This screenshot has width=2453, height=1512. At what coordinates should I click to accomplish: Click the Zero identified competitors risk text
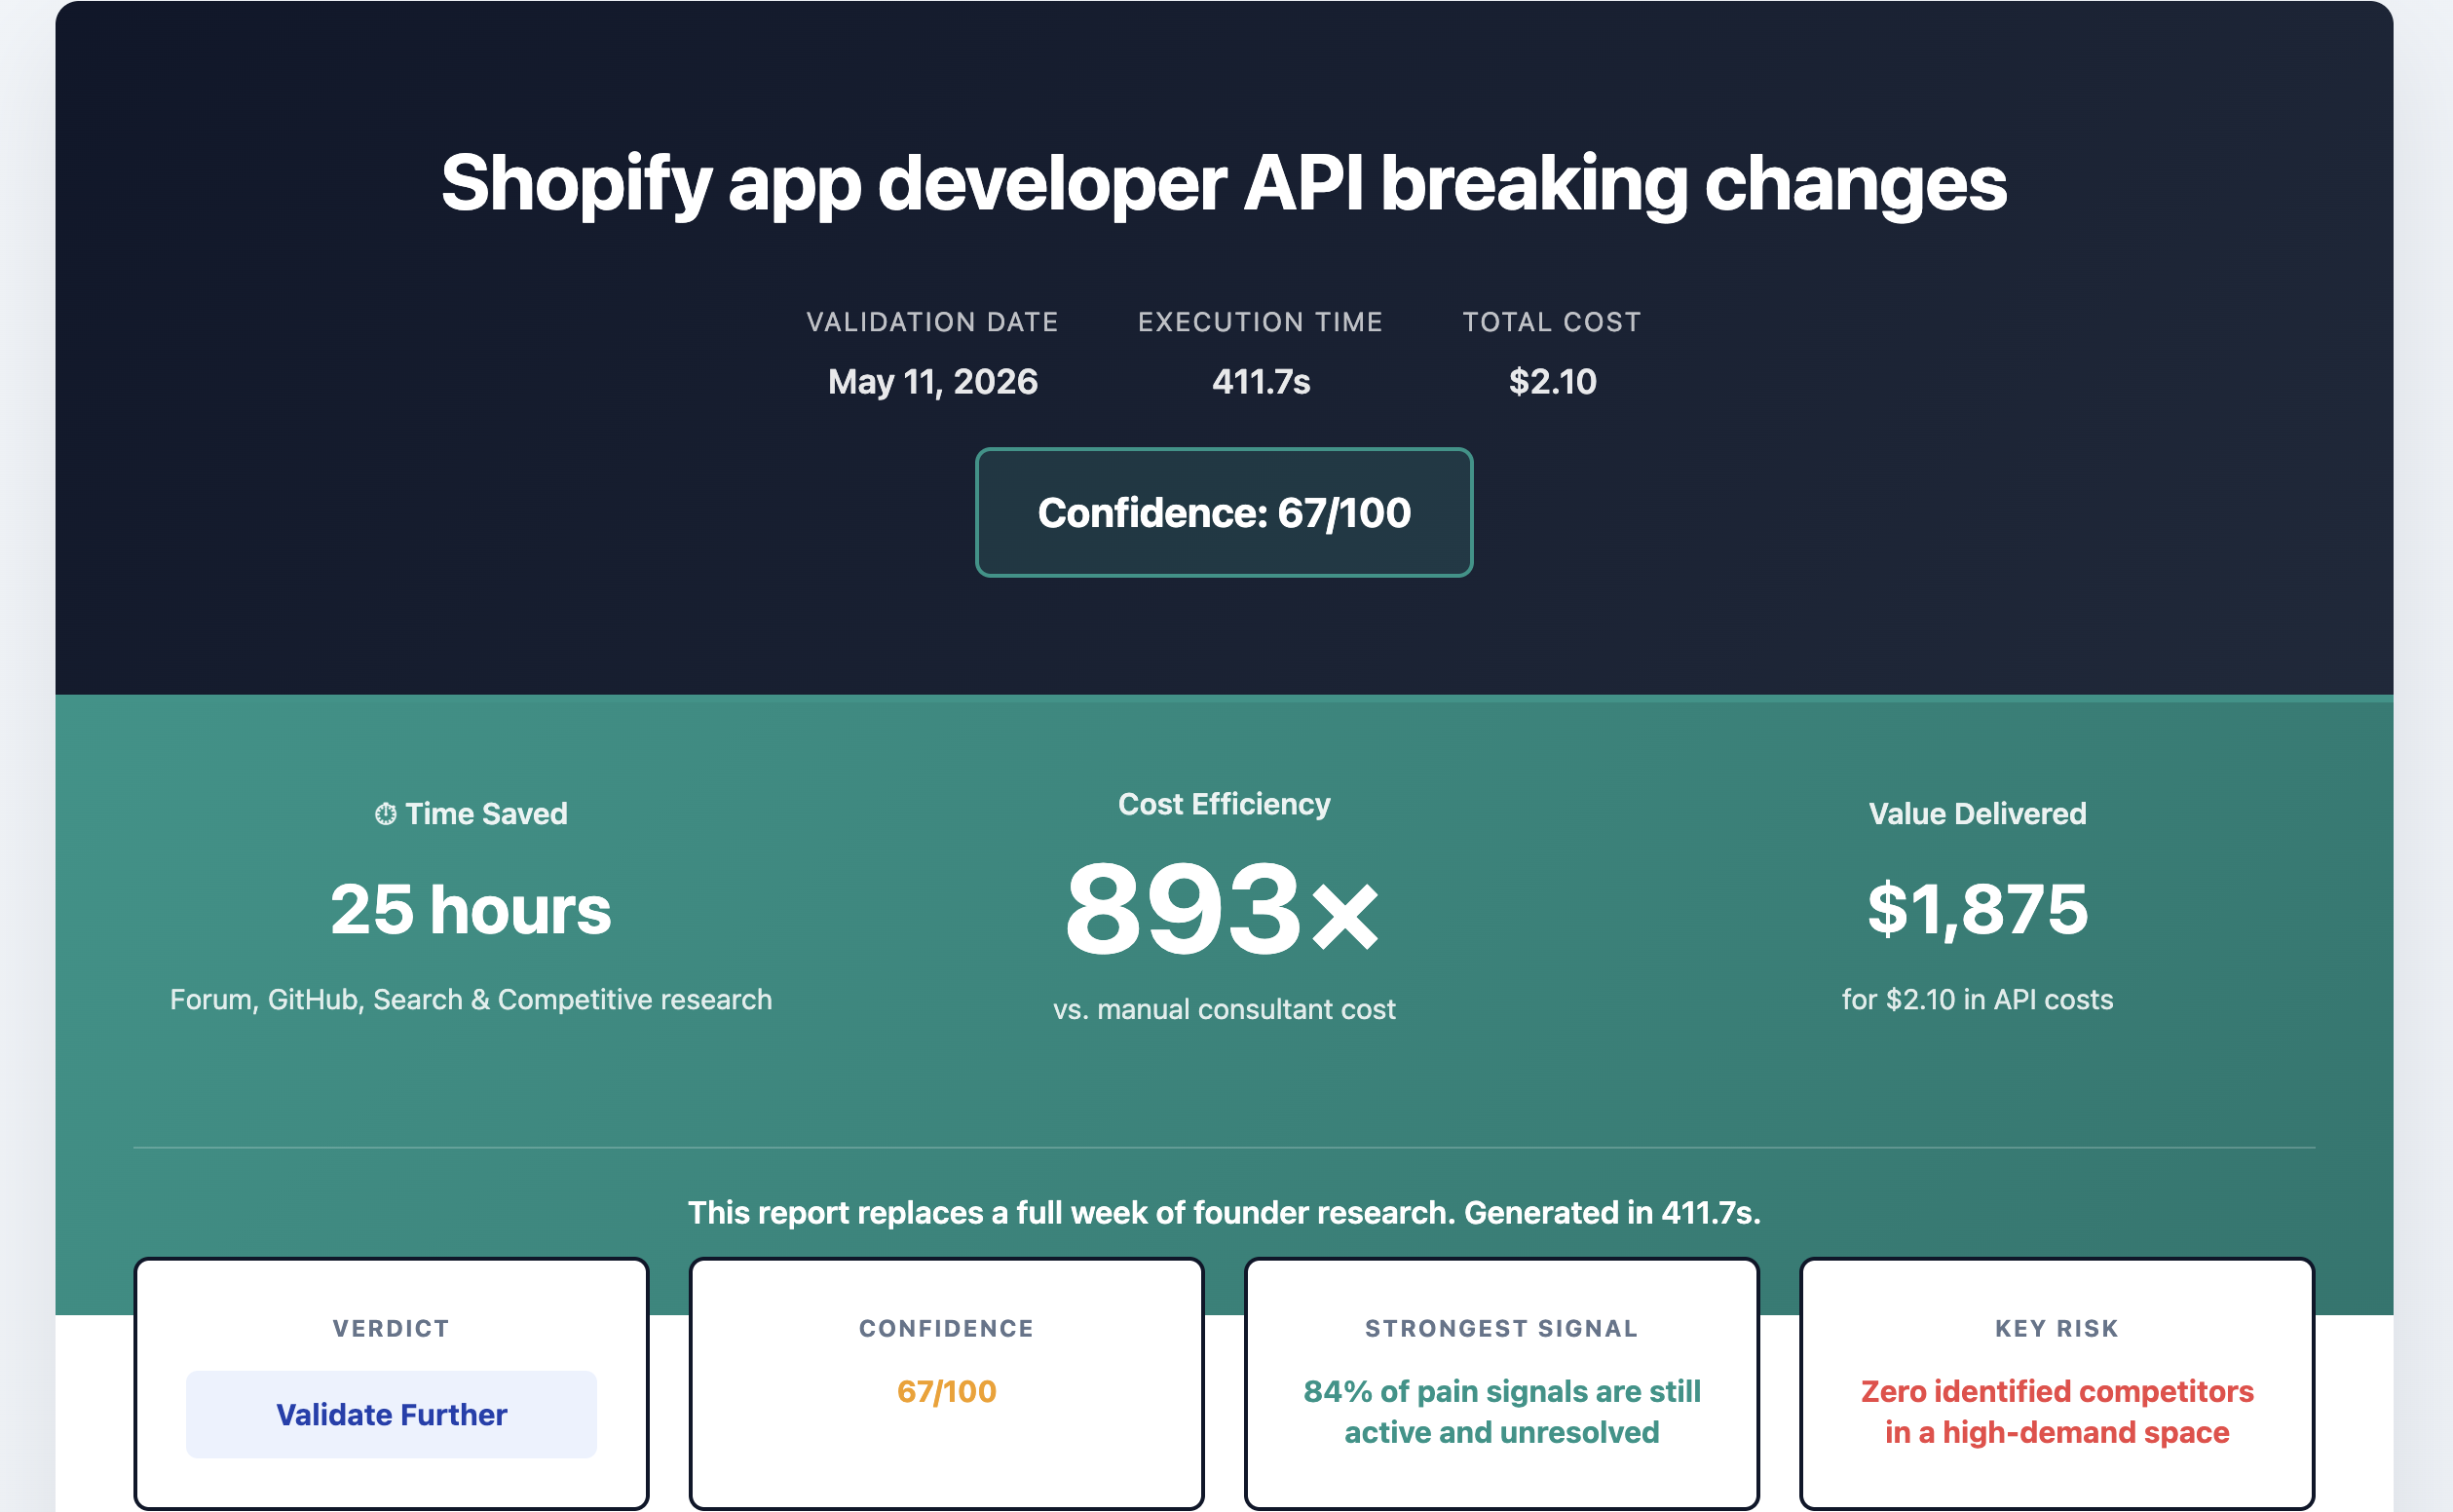point(2057,1411)
